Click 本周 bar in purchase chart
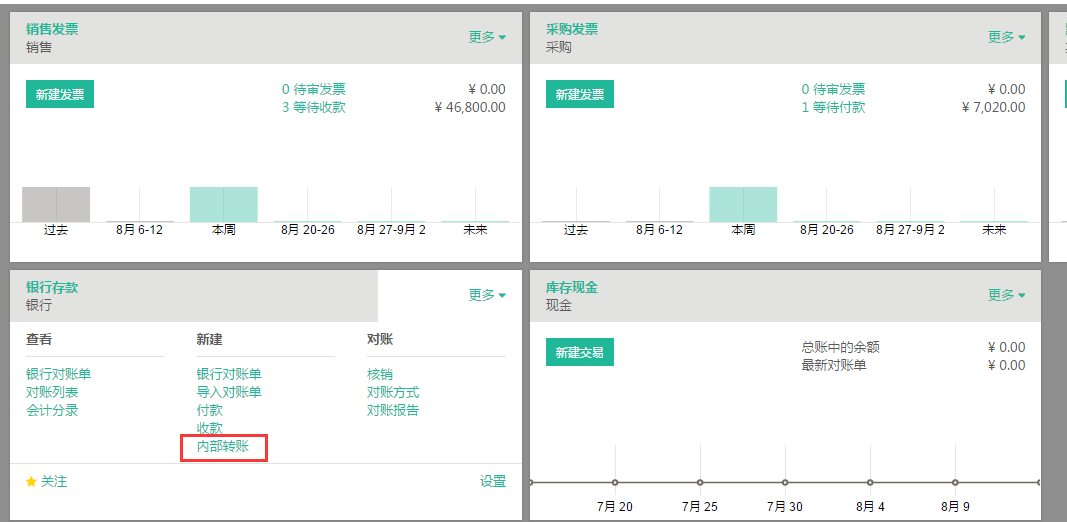This screenshot has width=1067, height=522. [x=743, y=204]
